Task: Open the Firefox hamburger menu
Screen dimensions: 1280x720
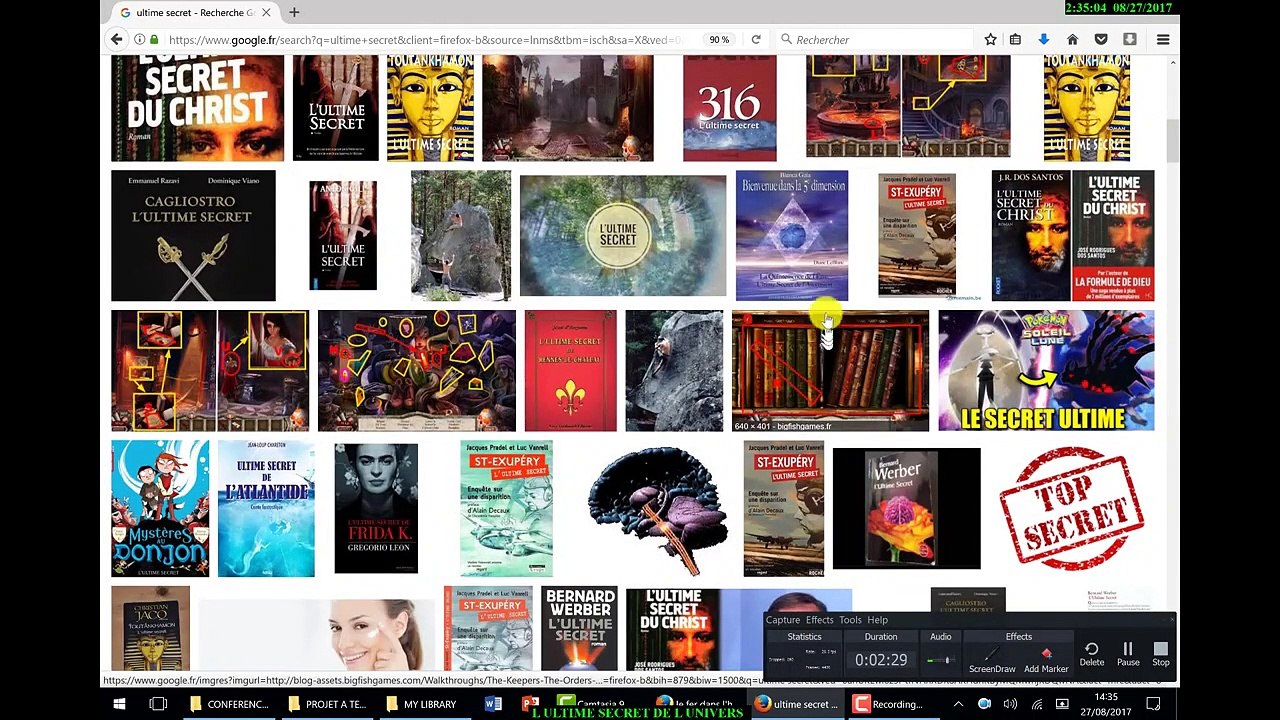Action: click(x=1163, y=39)
